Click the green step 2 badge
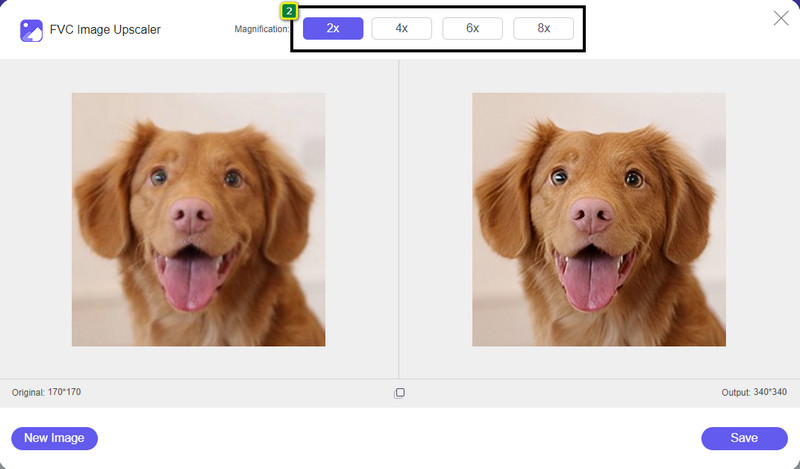800x469 pixels. (289, 11)
